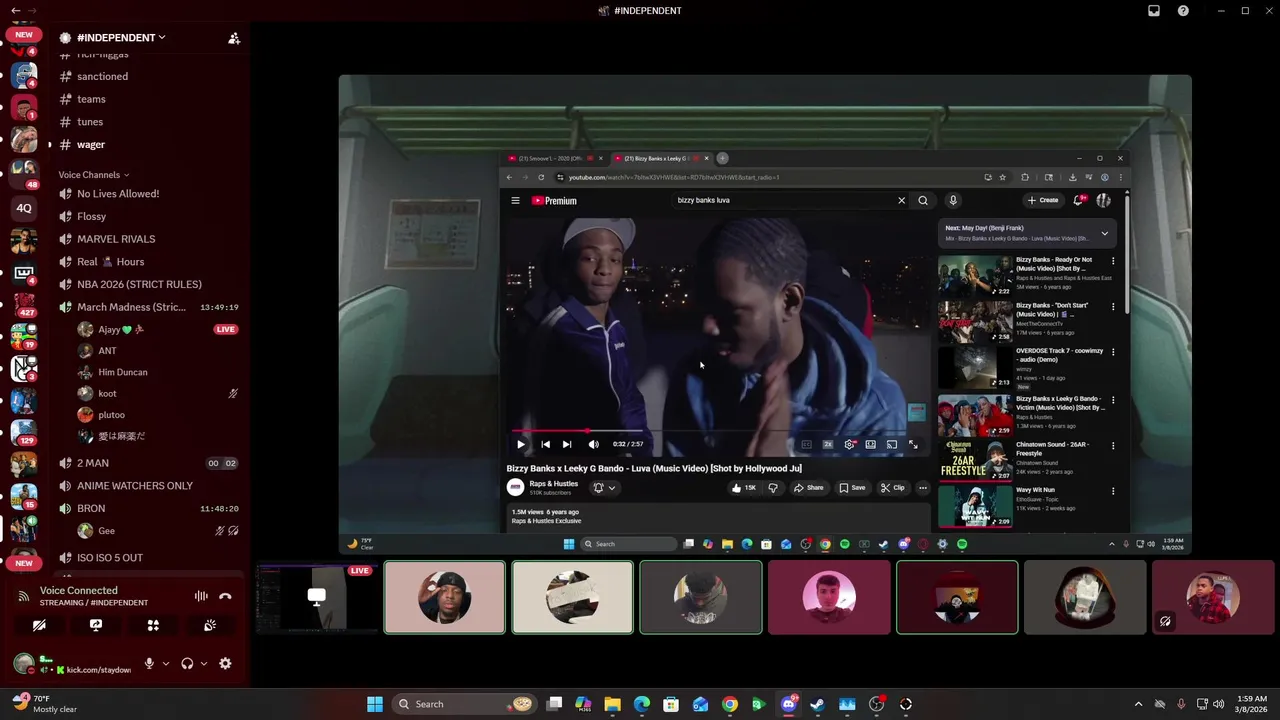1280x720 pixels.
Task: Join ANIME WATCHERS ONLY voice channel
Action: (135, 486)
